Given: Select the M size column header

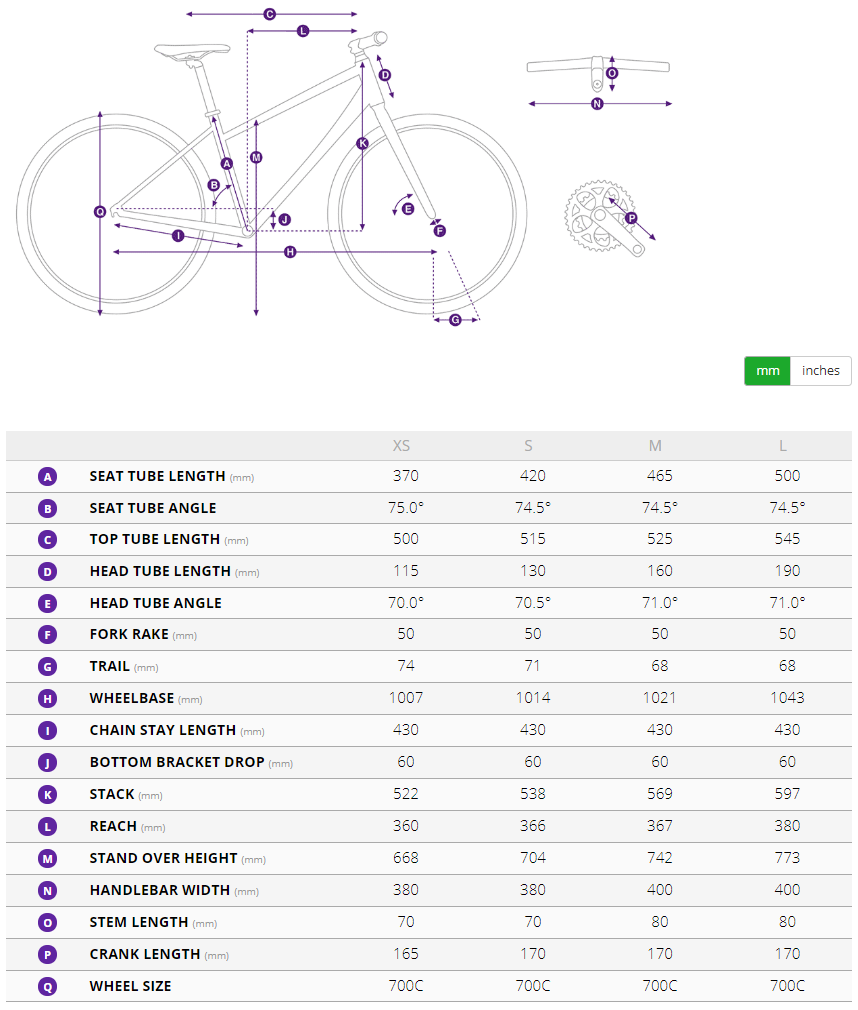Looking at the screenshot, I should click(656, 446).
